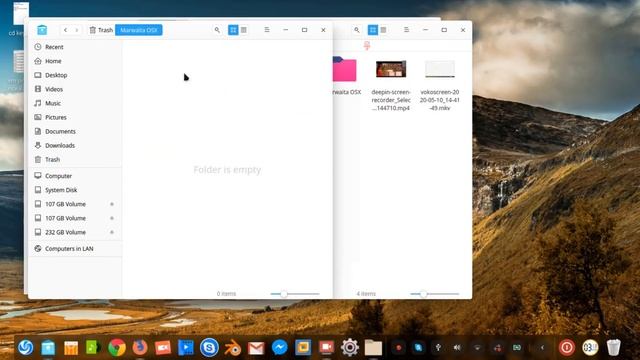The width and height of the screenshot is (640, 360).
Task: Open the file manager folder in dock
Action: click(373, 348)
